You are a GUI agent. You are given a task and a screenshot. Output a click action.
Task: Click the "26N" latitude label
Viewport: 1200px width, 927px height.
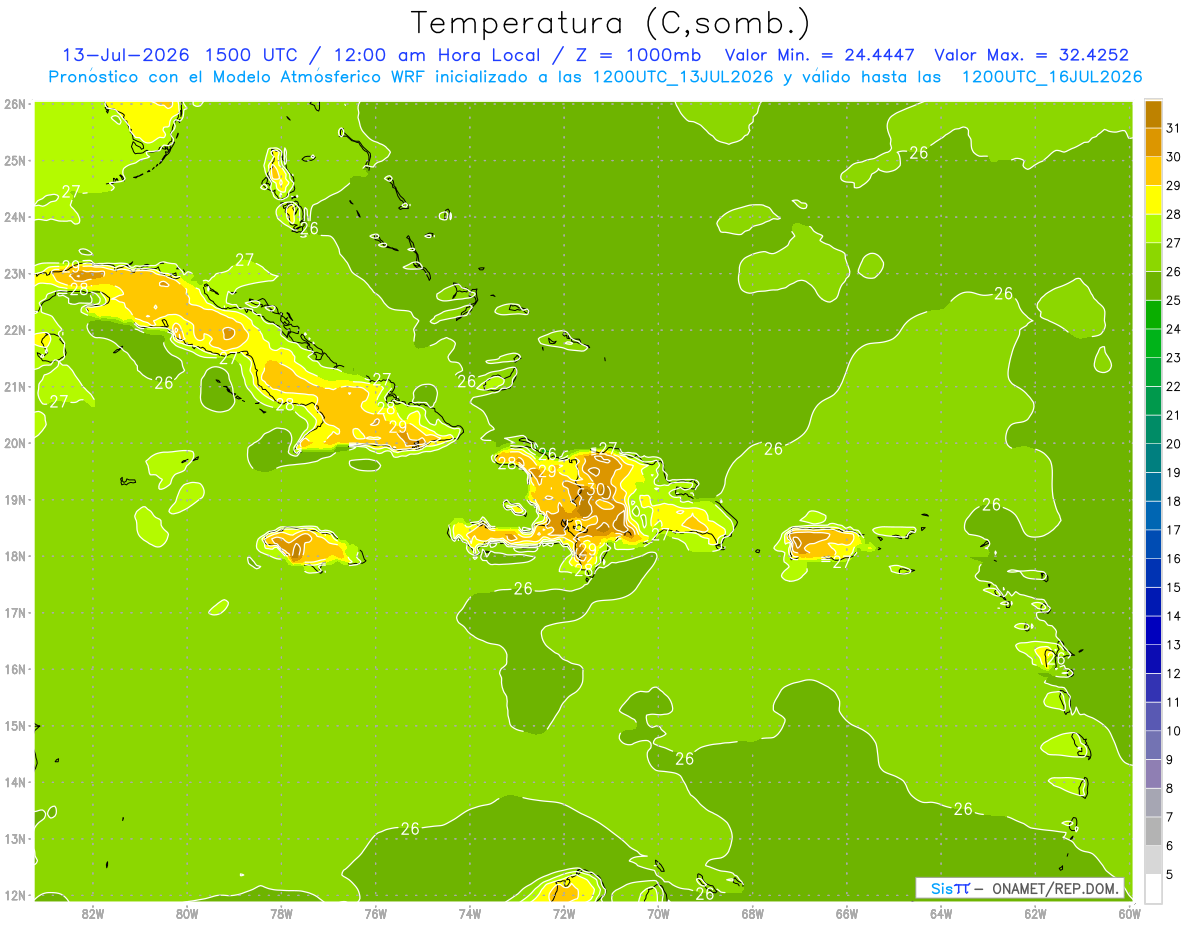pyautogui.click(x=14, y=103)
